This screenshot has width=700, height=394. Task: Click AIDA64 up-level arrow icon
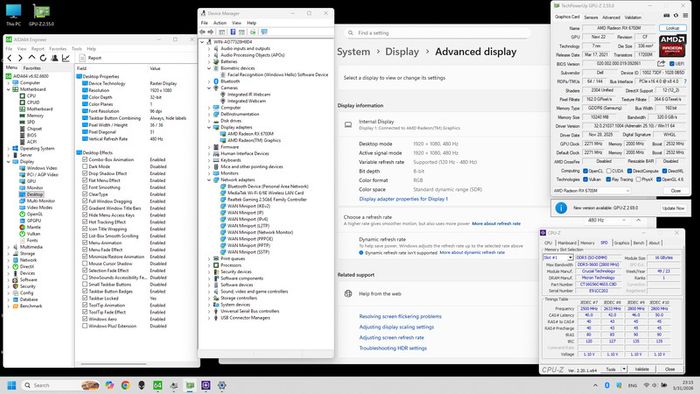tap(32, 58)
